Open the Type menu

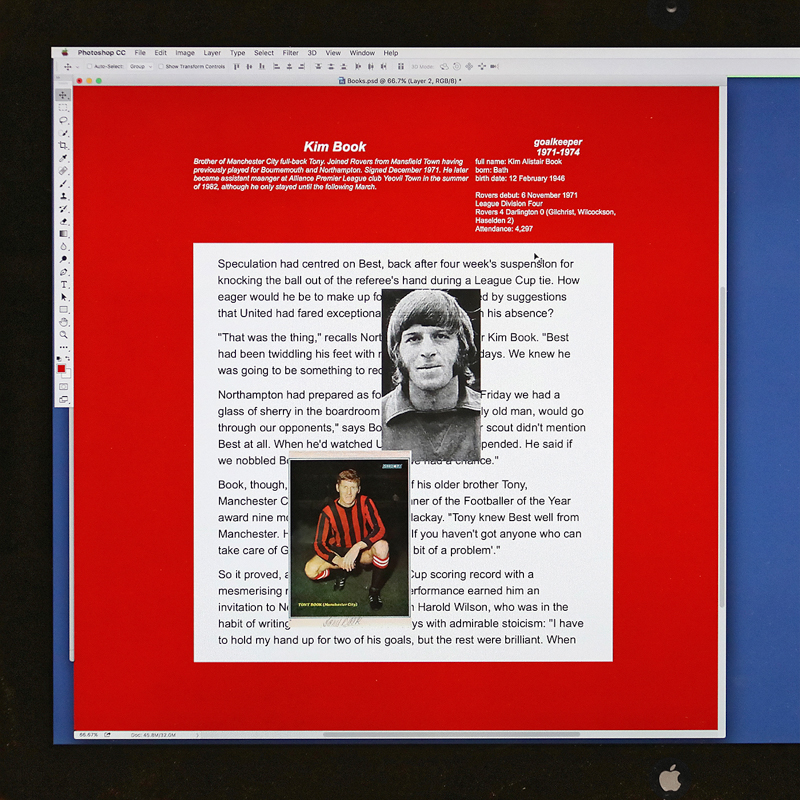237,53
